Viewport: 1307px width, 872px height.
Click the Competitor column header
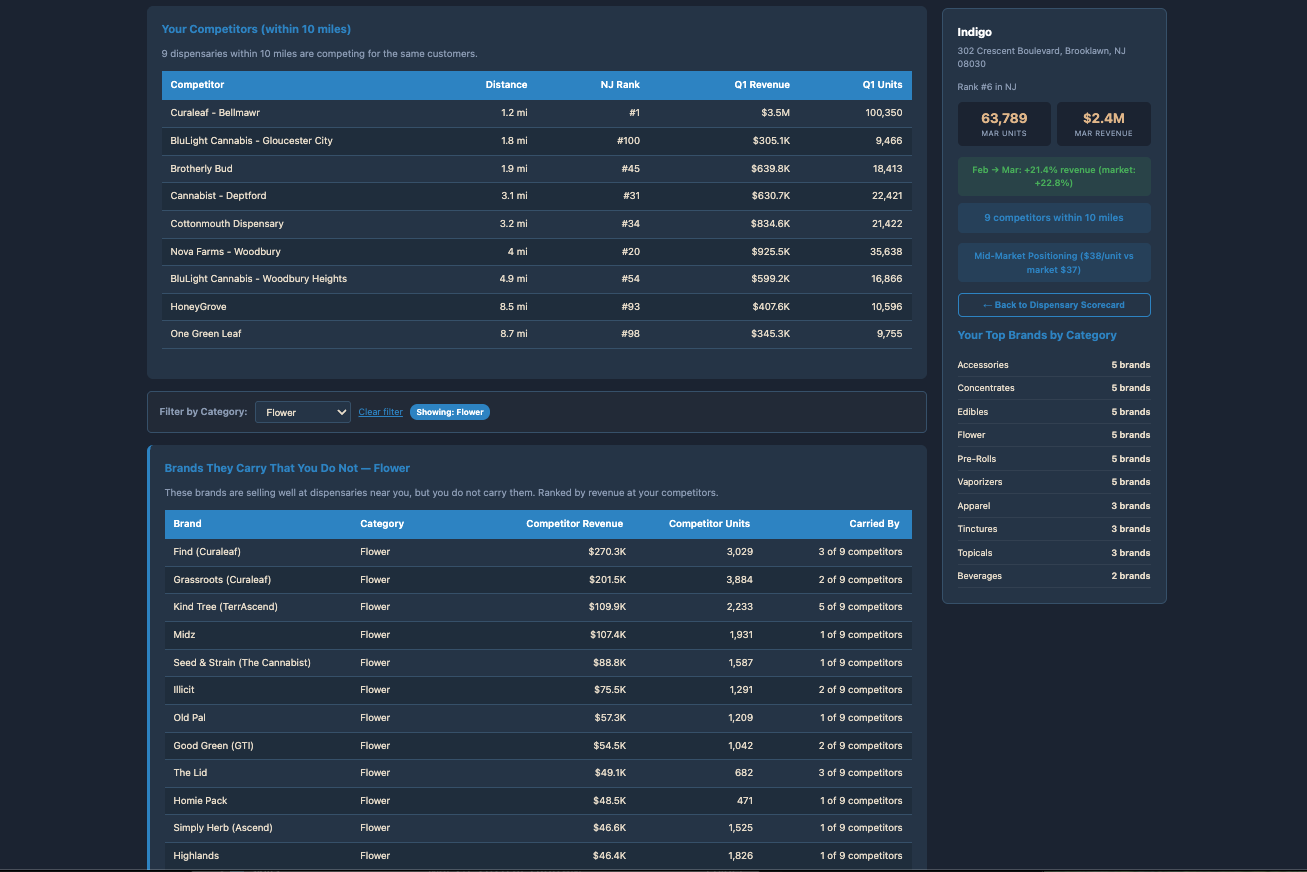tap(197, 85)
